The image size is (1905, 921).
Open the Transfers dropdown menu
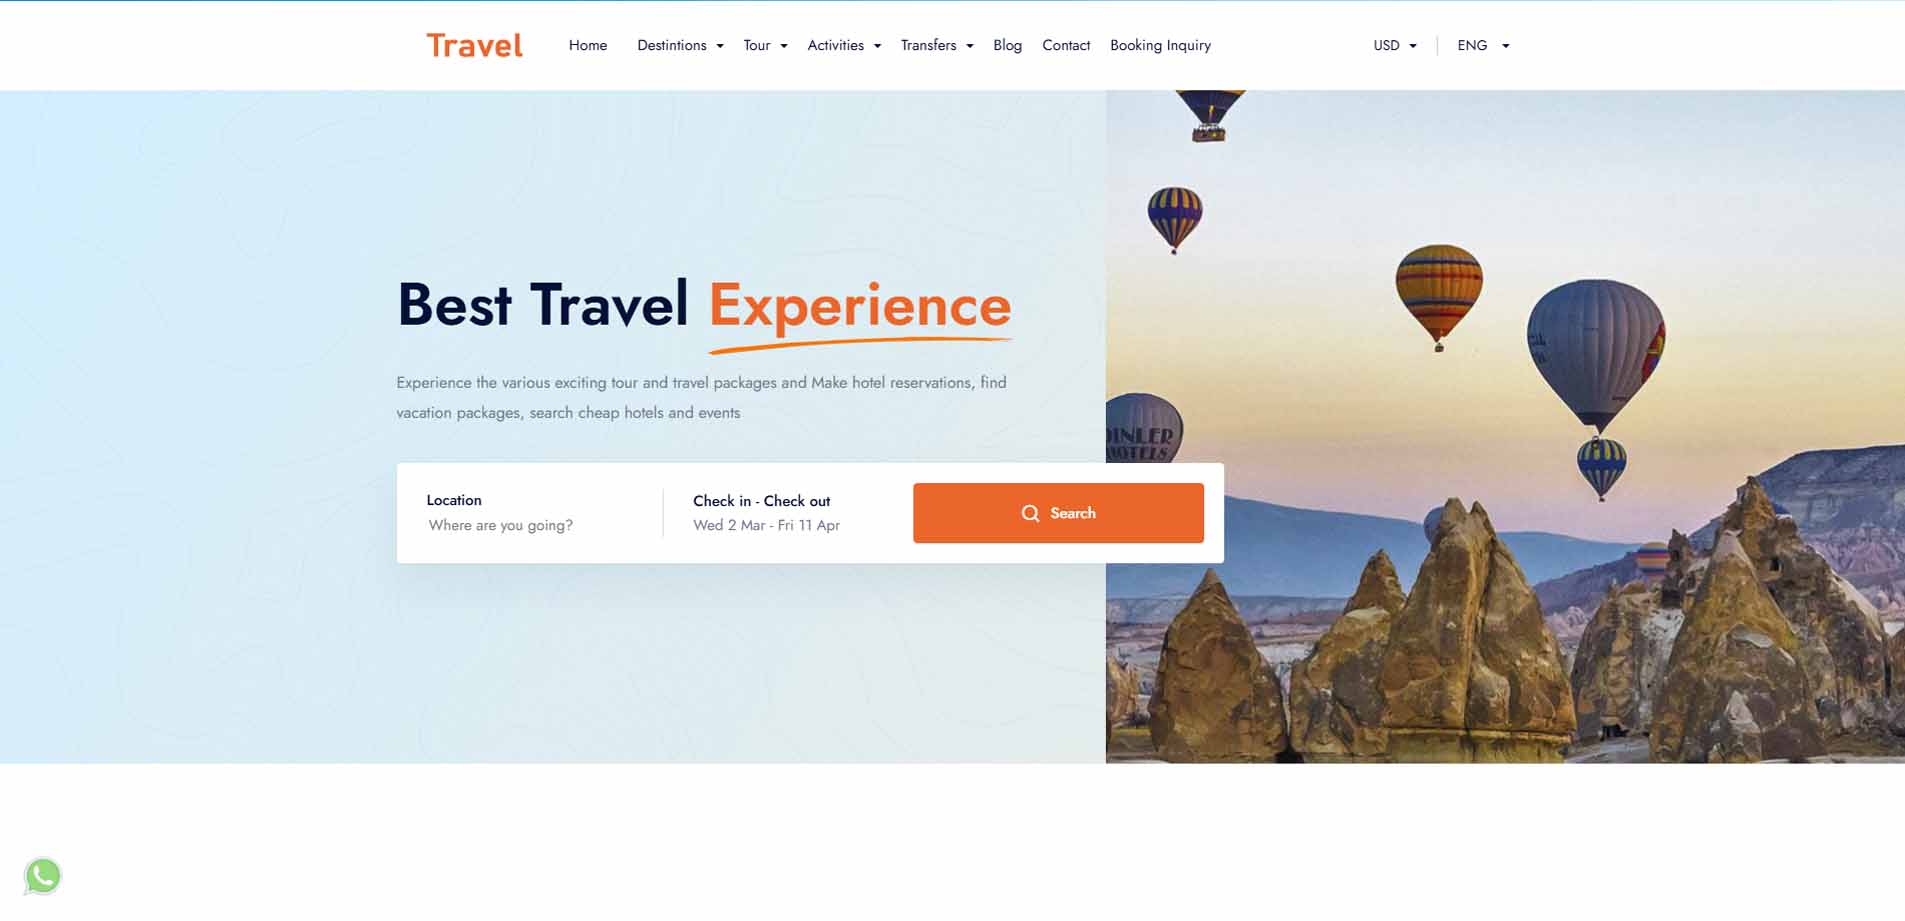click(x=937, y=45)
